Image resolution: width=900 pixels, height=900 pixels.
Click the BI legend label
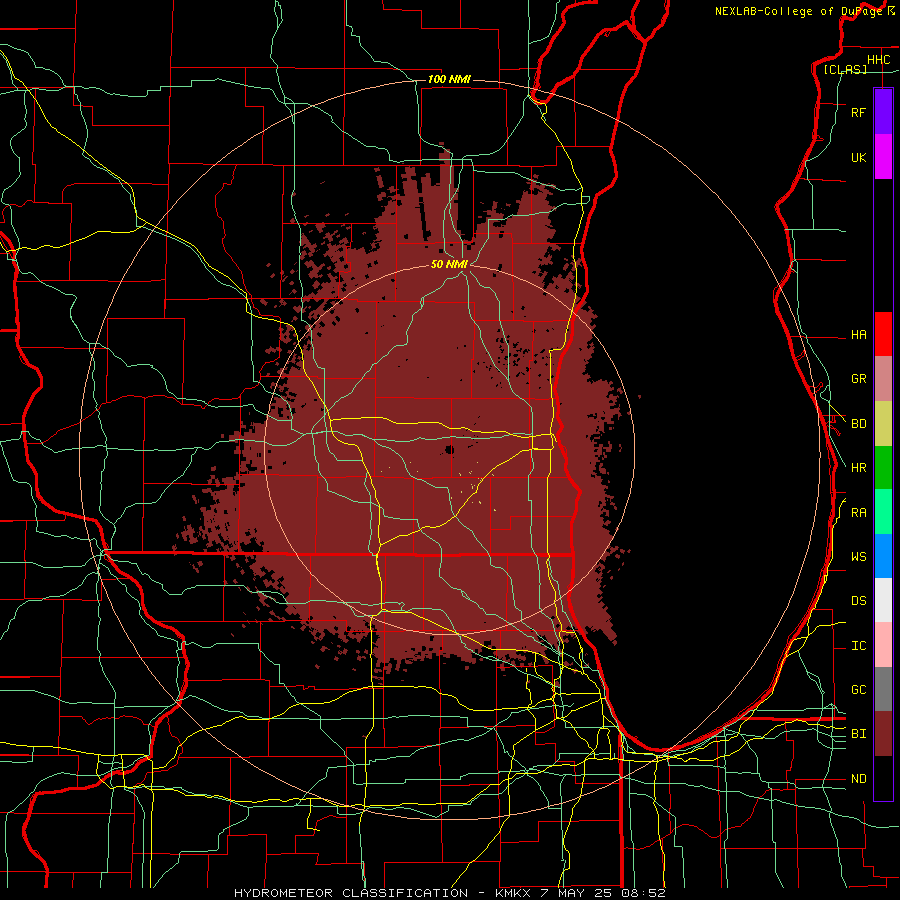pos(858,734)
